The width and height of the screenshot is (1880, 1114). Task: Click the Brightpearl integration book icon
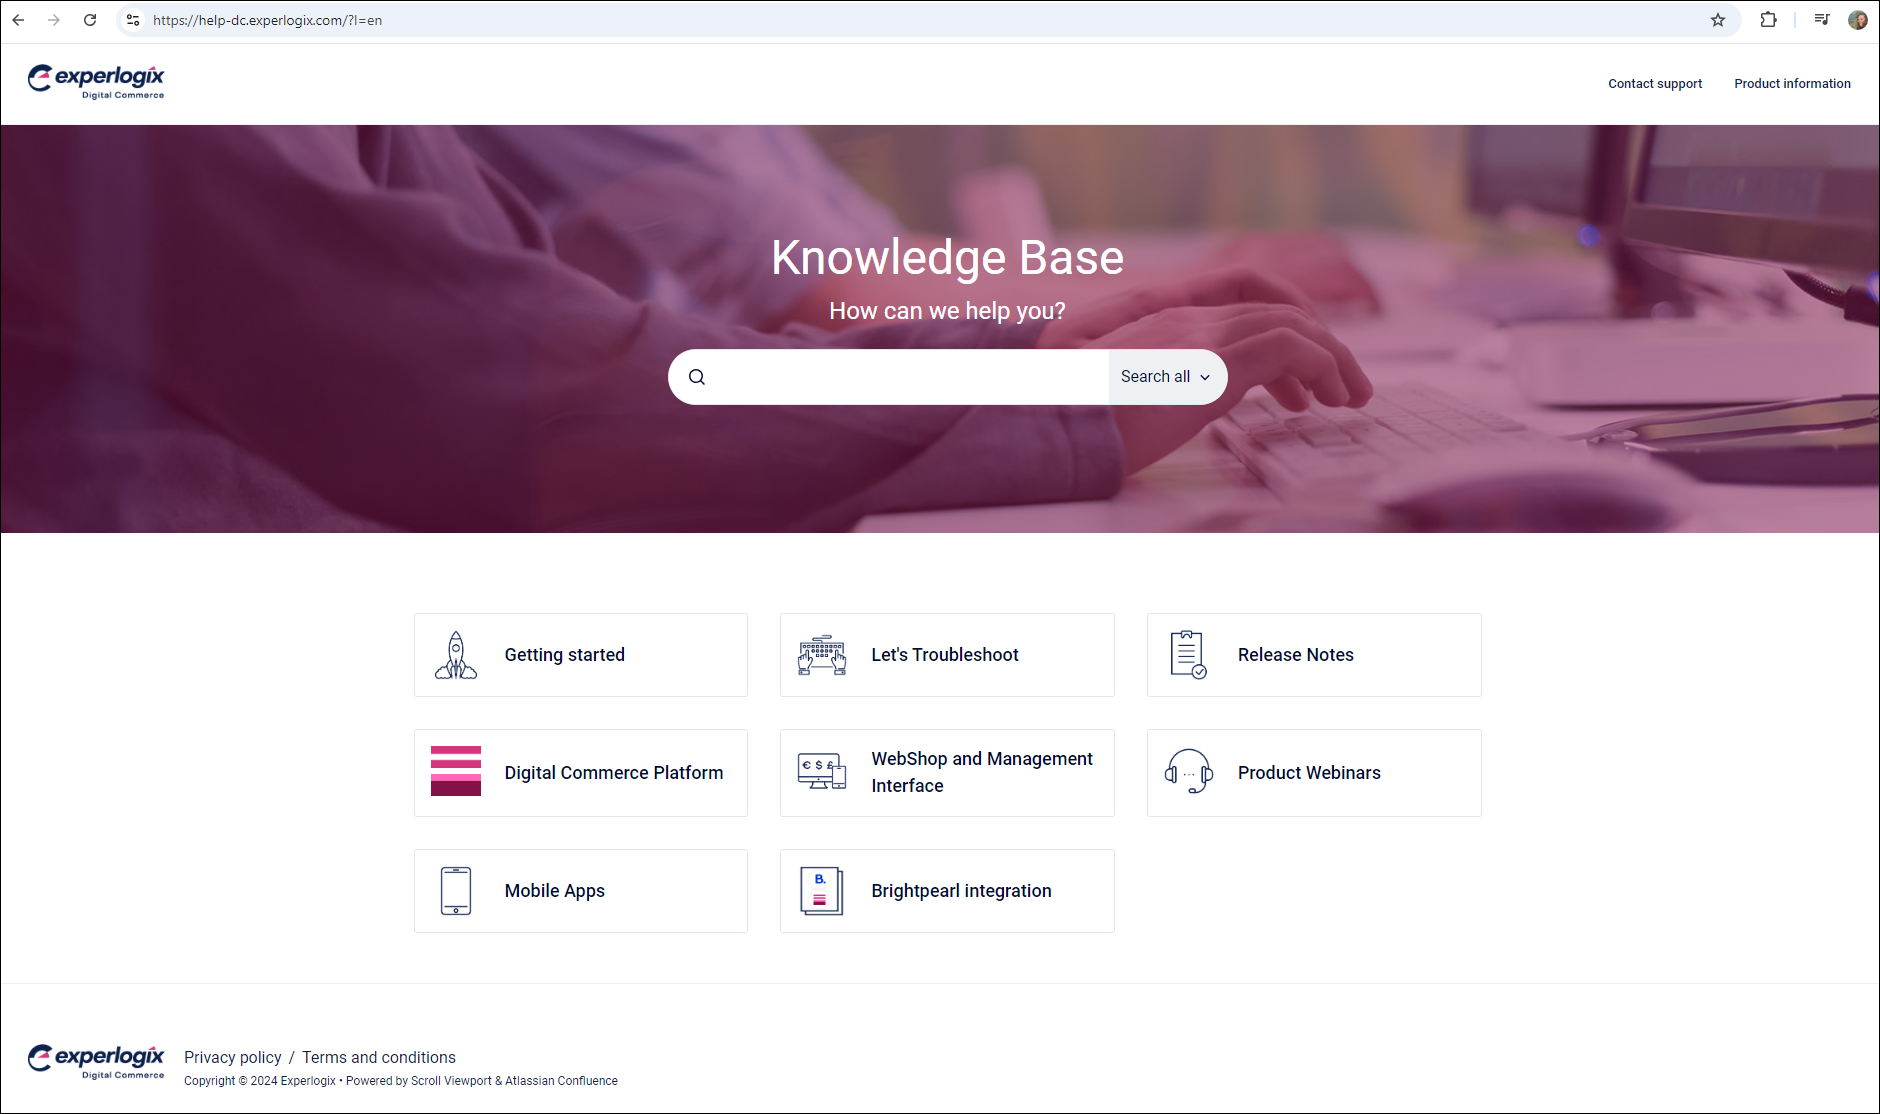(822, 890)
